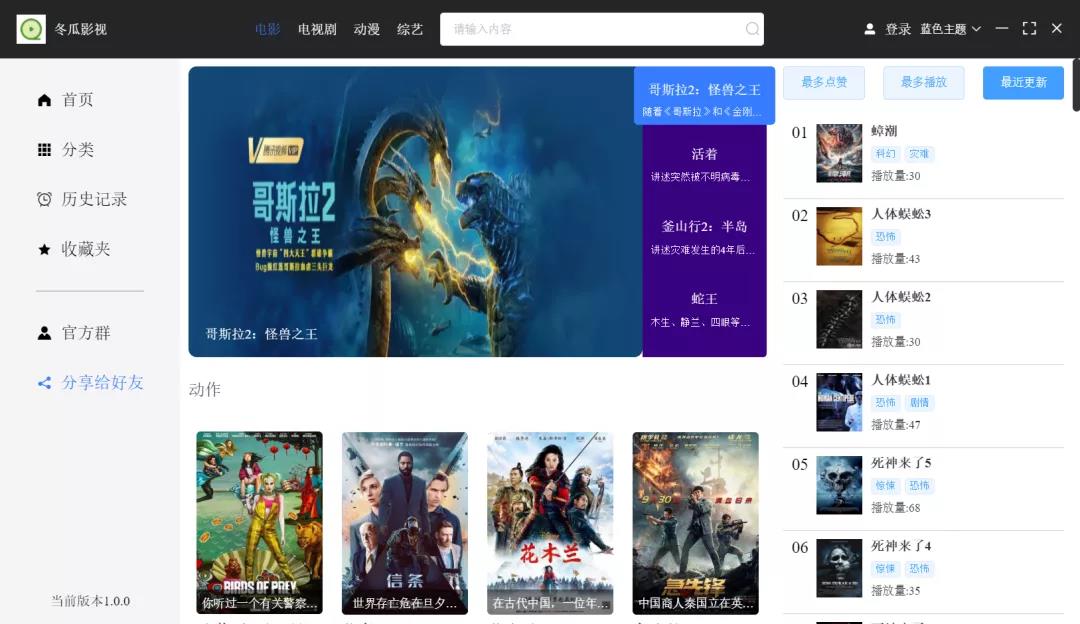
Task: Open 分类 in the sidebar
Action: pos(78,149)
